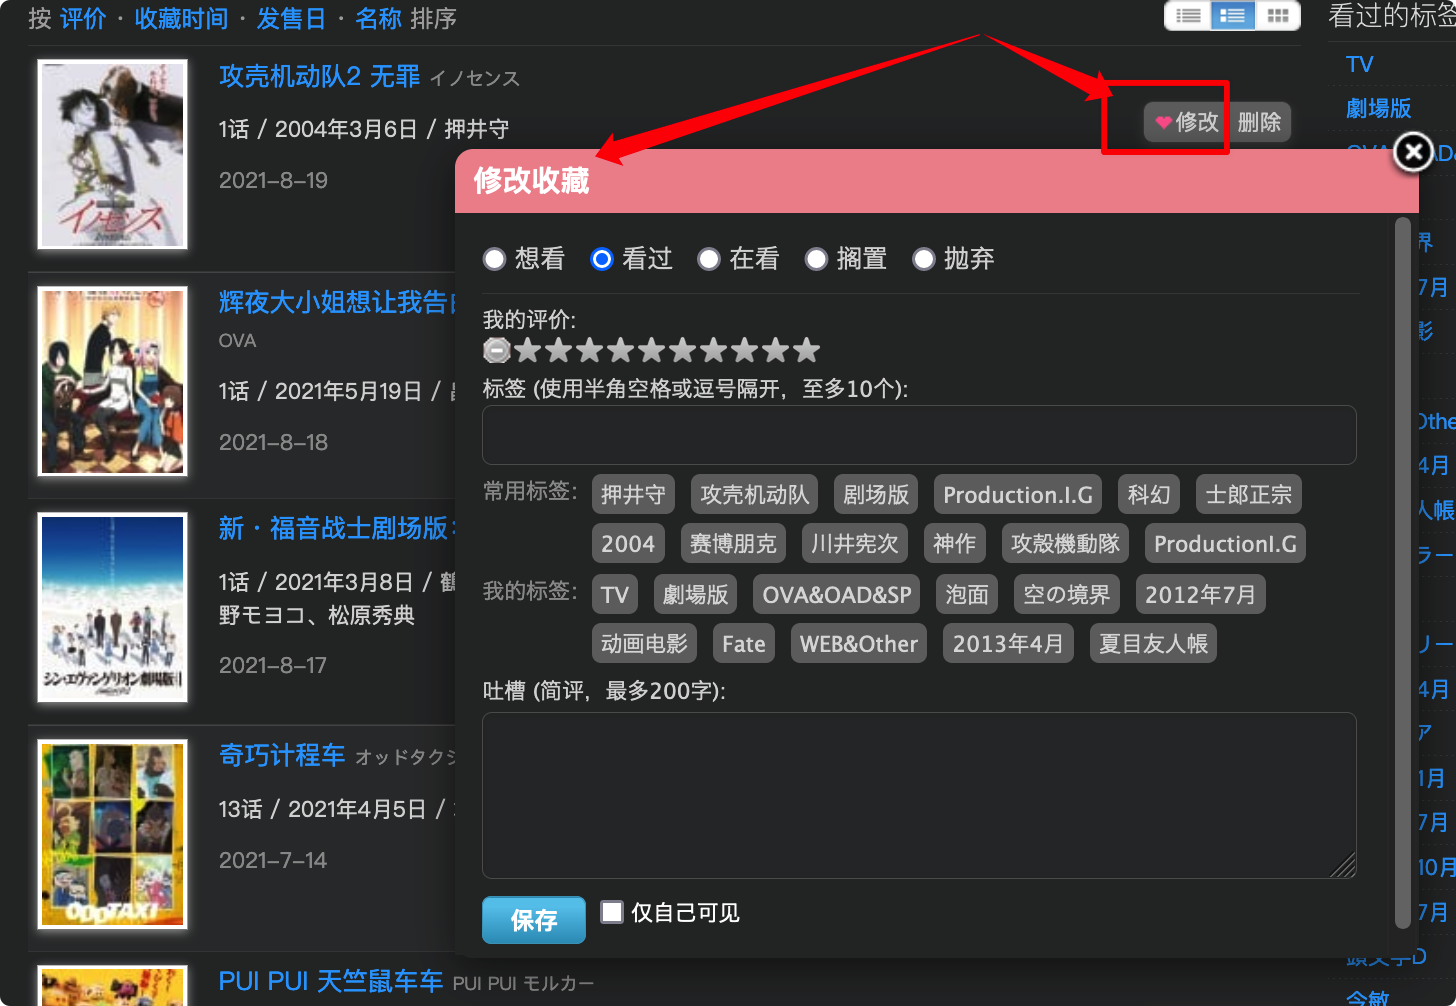The image size is (1456, 1006).
Task: Add the 2004 common tag
Action: (628, 544)
